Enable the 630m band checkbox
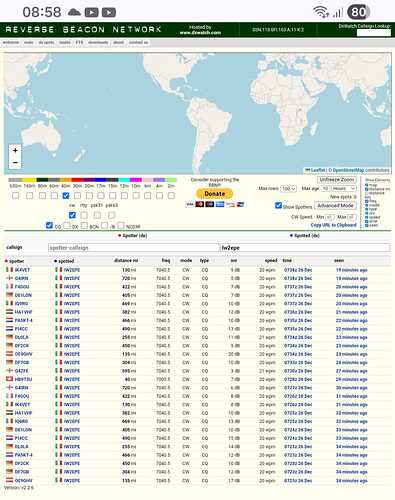 tap(15, 196)
